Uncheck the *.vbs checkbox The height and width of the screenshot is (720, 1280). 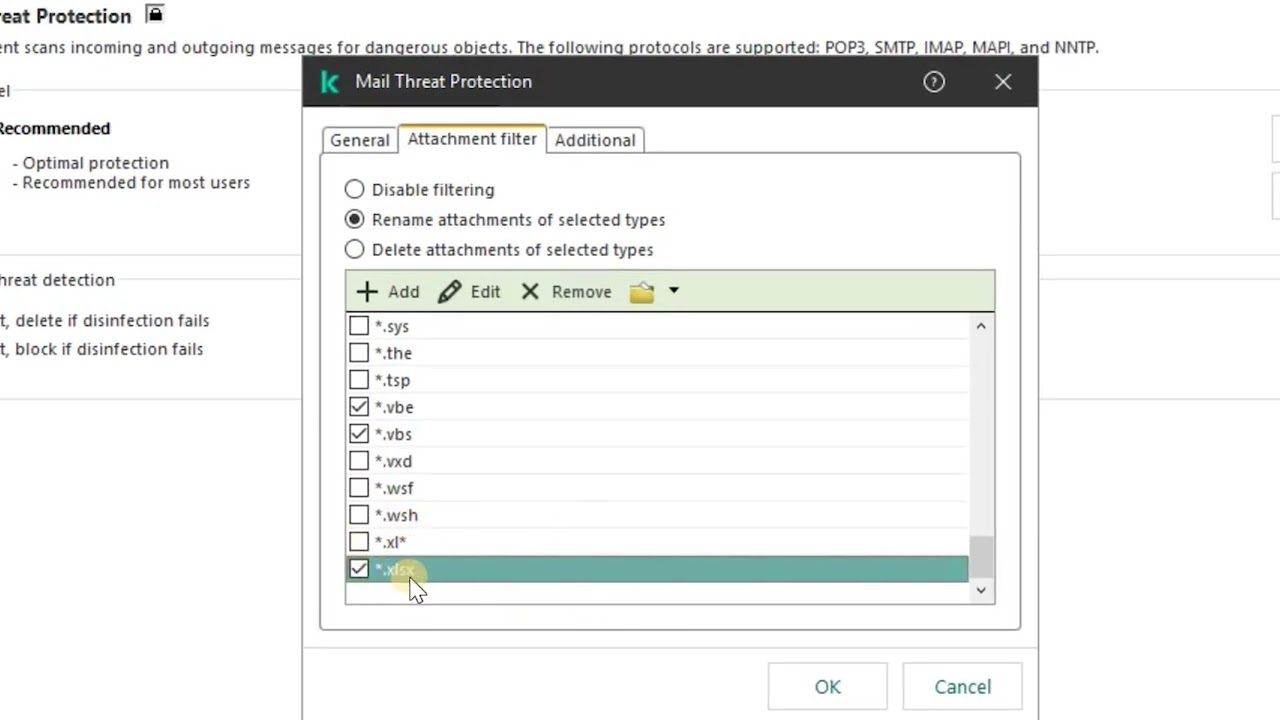[359, 434]
